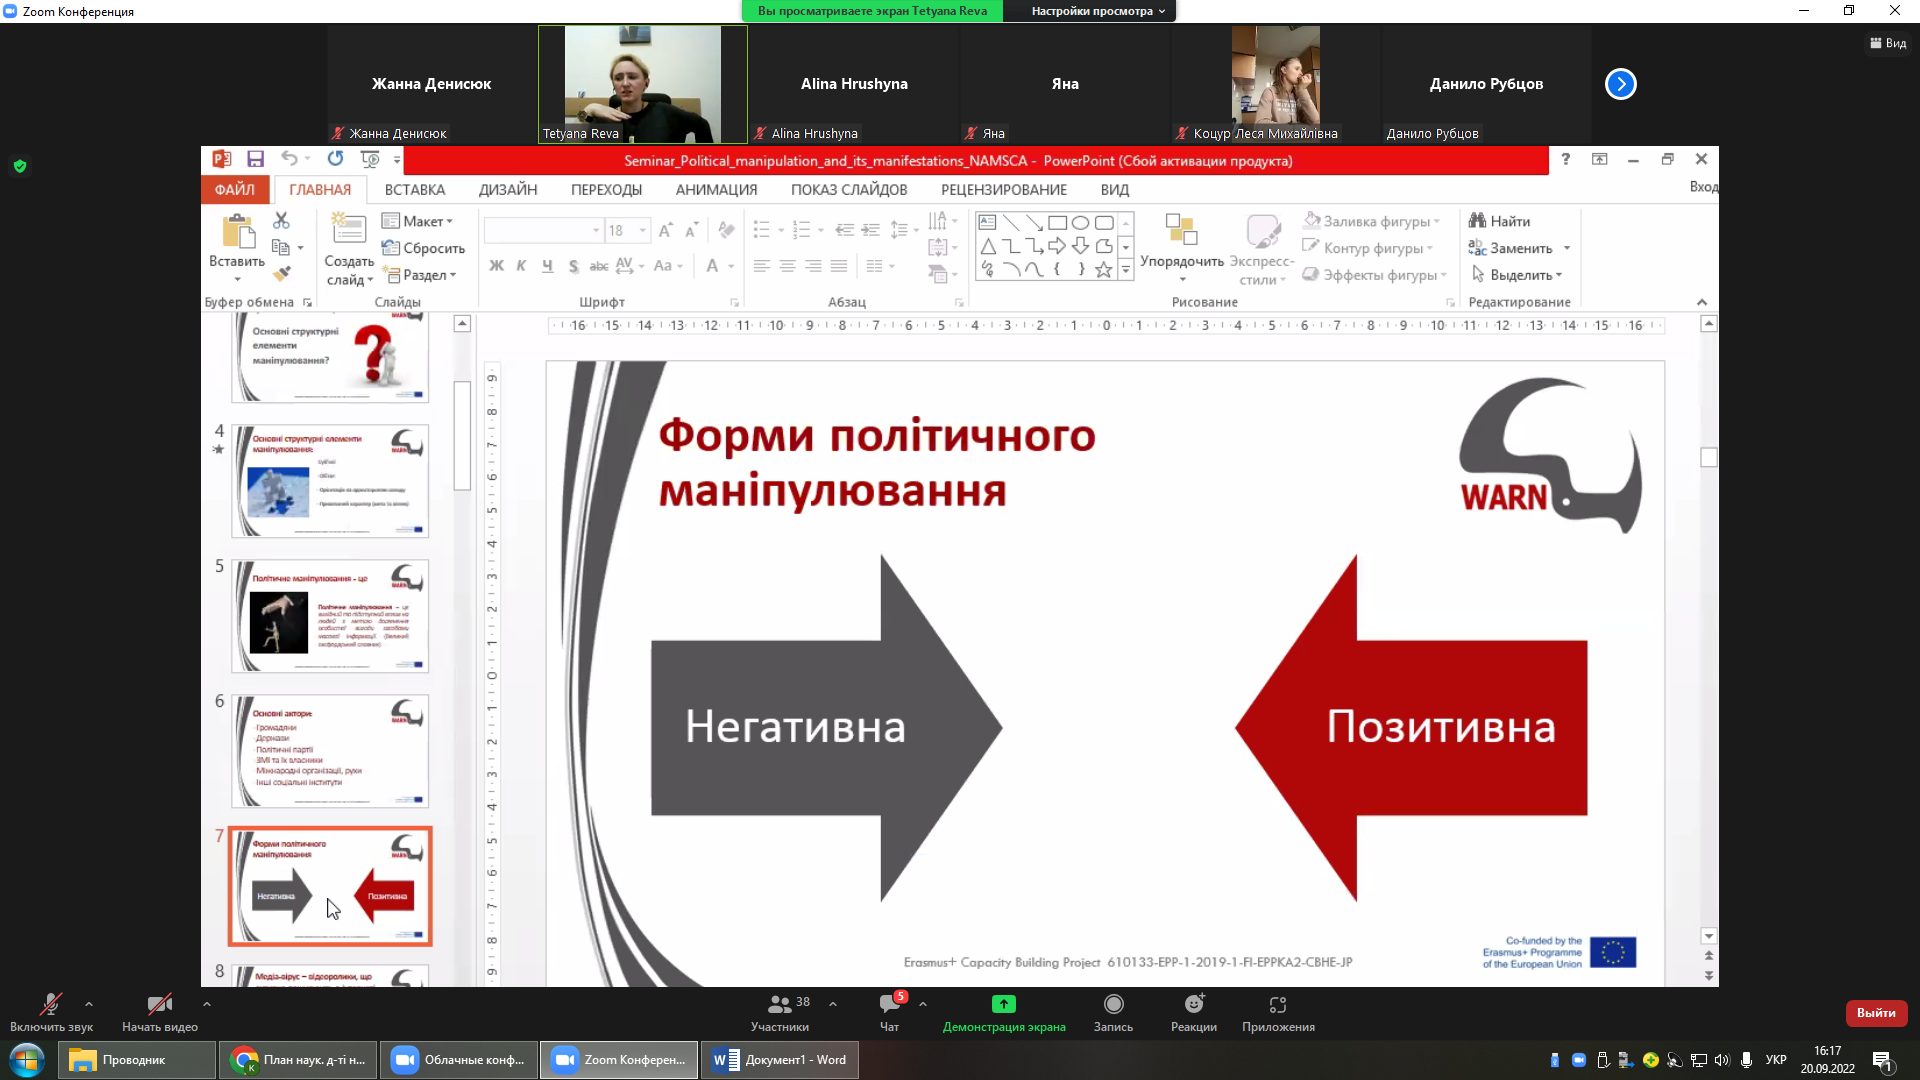Open the Участники participants panel
1920x1080 pixels.
[781, 1012]
